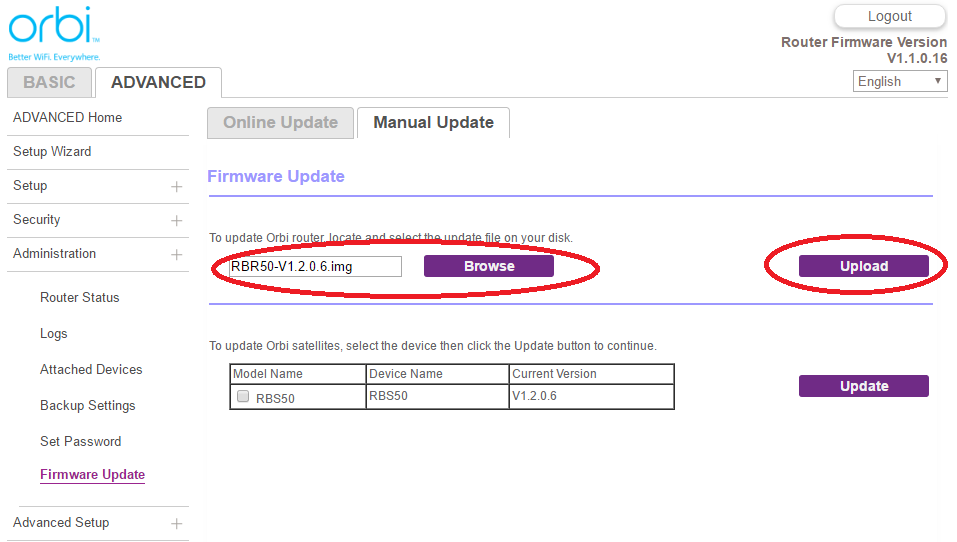Click the V1.2.0.6 version cell
The width and height of the screenshot is (957, 542).
coord(591,396)
